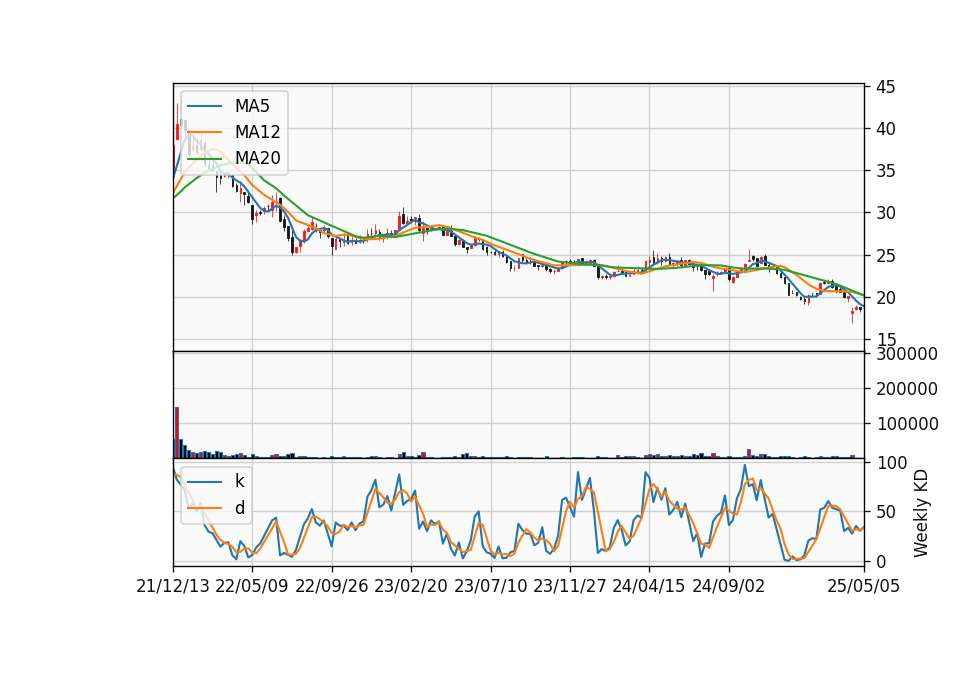
Task: Click the MA20 legend label
Action: [x=257, y=158]
